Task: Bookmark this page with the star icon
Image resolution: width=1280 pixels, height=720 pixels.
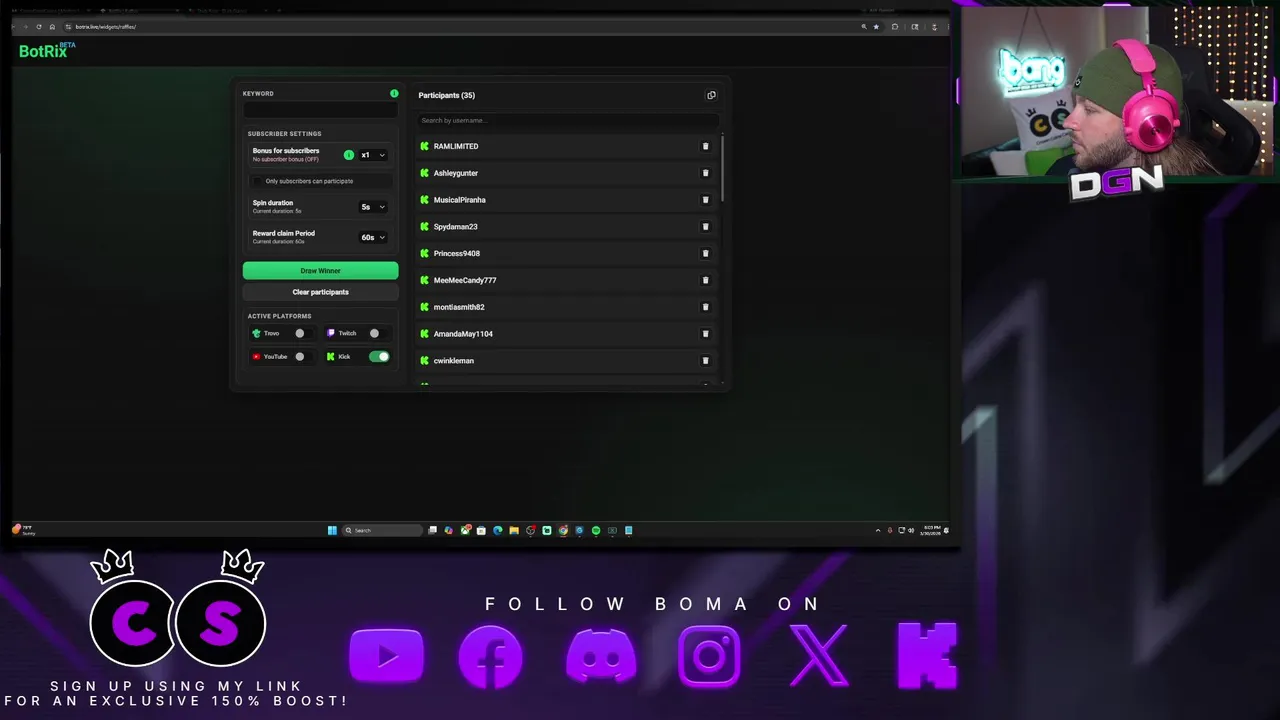Action: tap(876, 27)
